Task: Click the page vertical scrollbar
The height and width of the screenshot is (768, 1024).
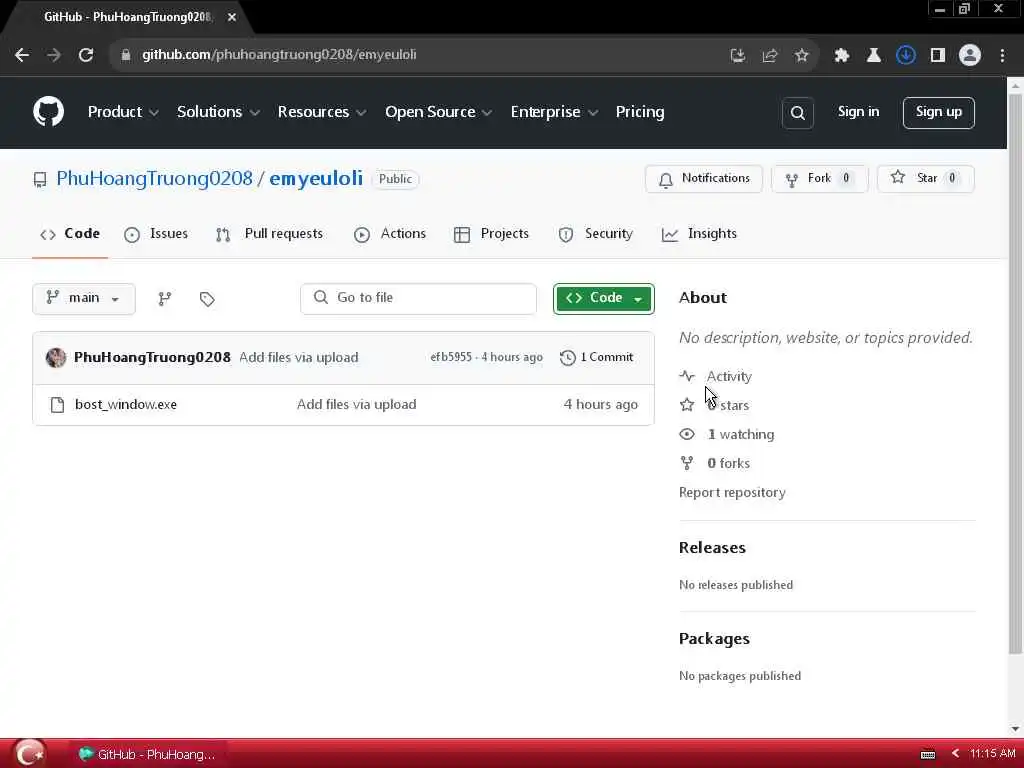Action: (x=1014, y=374)
